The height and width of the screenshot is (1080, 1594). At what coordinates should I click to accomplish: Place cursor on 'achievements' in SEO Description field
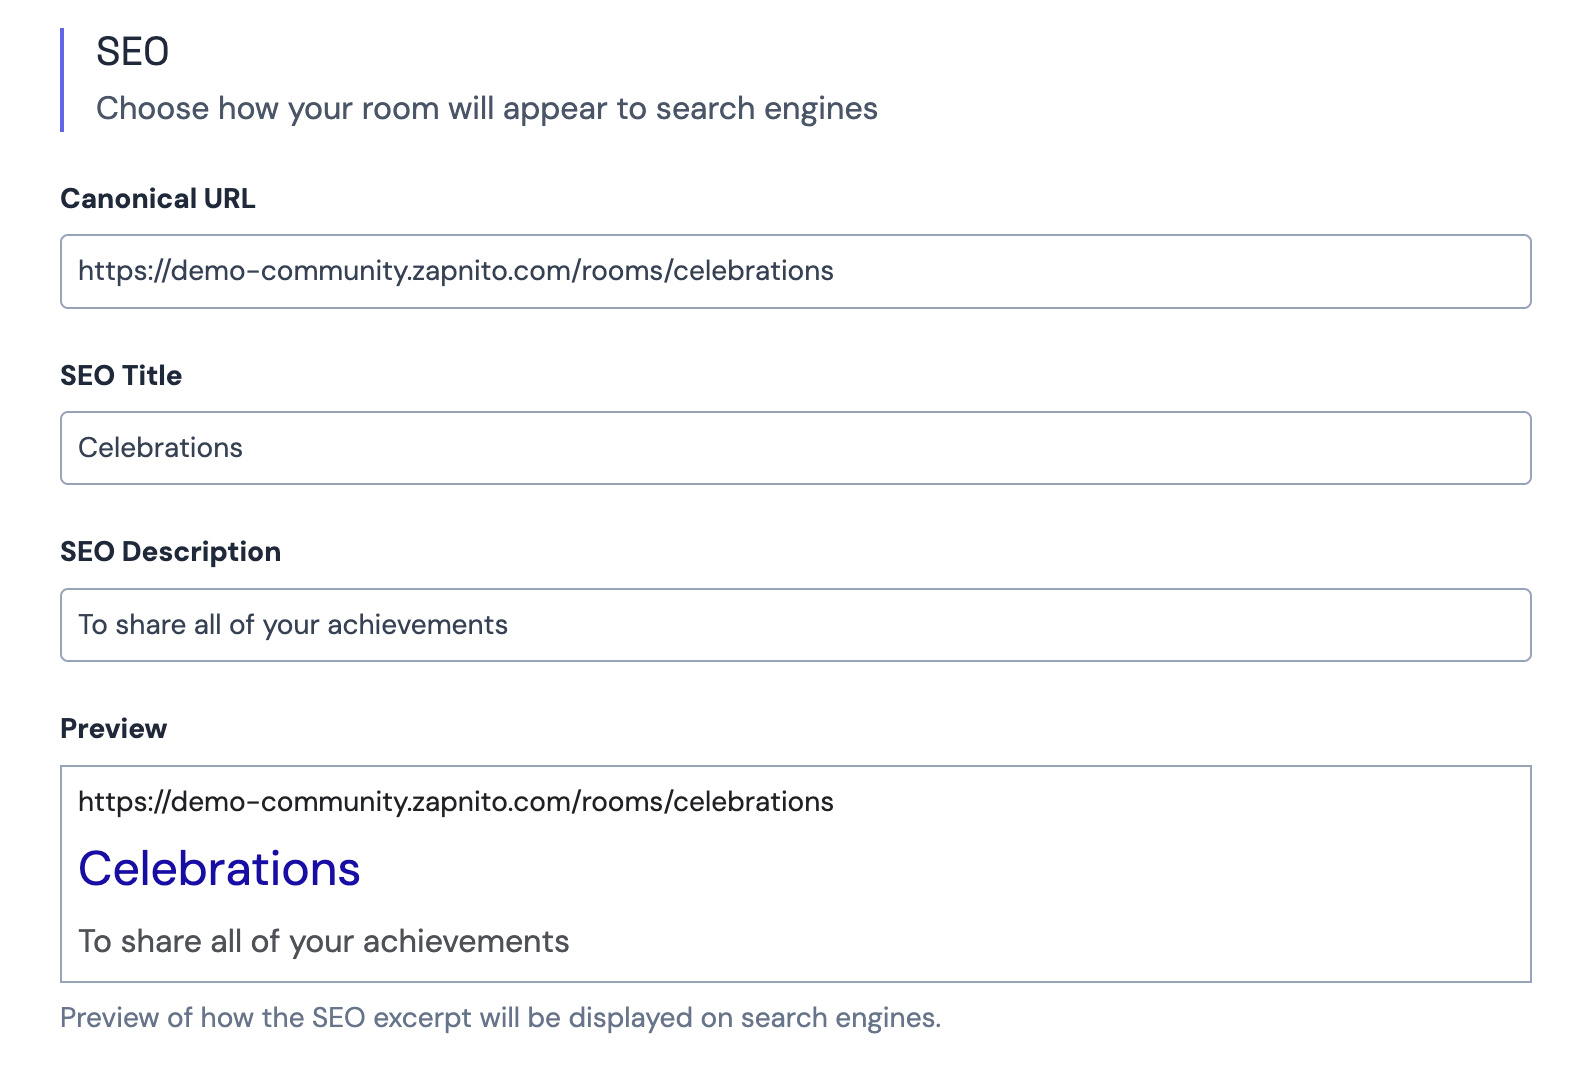[x=417, y=625]
